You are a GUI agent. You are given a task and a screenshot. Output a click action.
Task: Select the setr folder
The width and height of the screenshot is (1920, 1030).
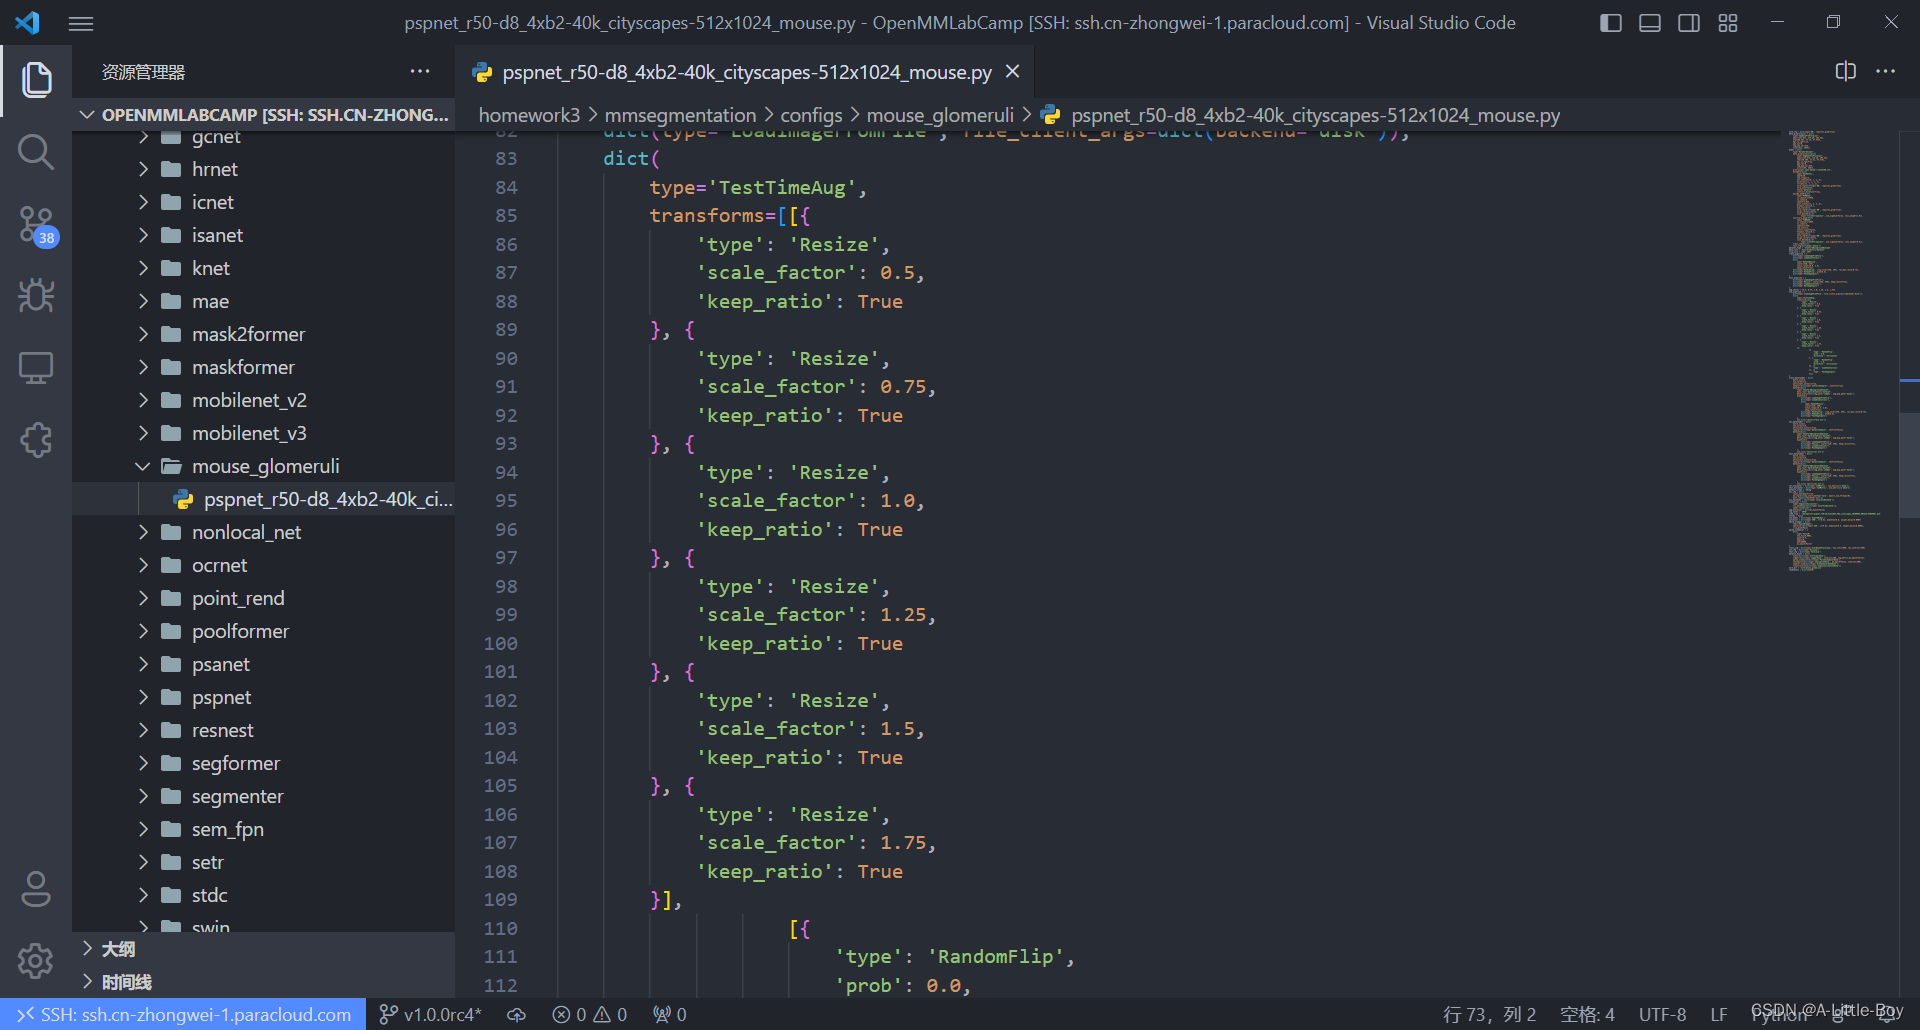[264, 862]
